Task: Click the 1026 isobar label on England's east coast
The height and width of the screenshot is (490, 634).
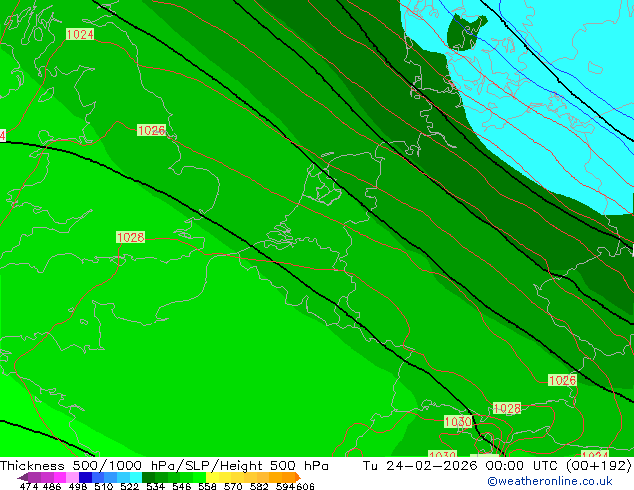Action: [x=152, y=130]
